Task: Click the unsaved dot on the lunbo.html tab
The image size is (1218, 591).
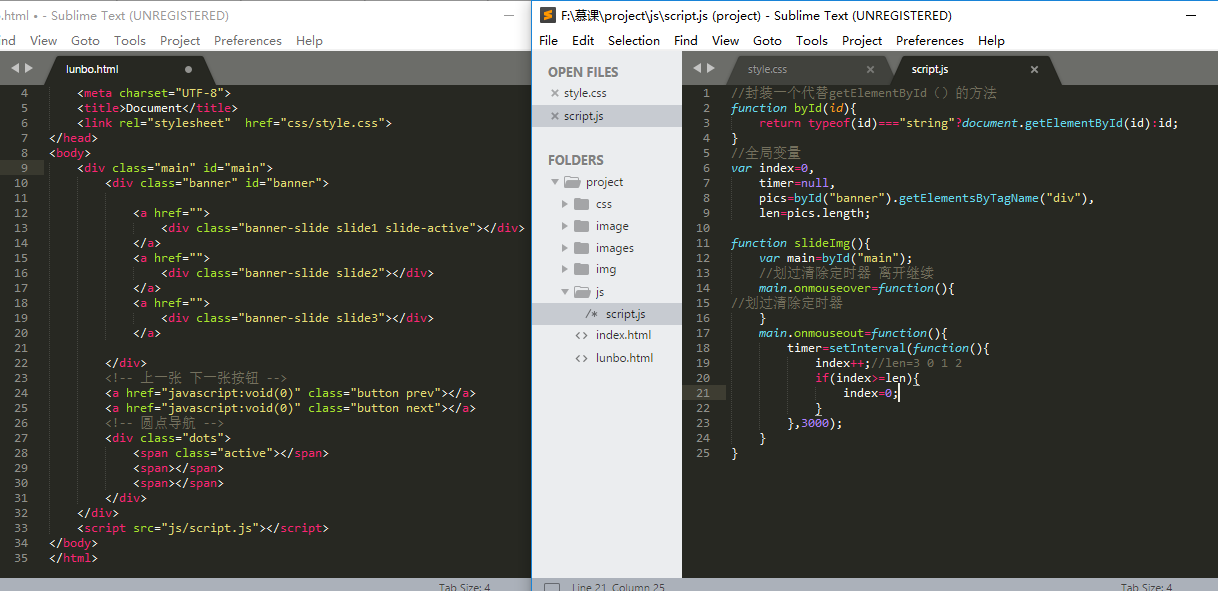Action: coord(188,70)
